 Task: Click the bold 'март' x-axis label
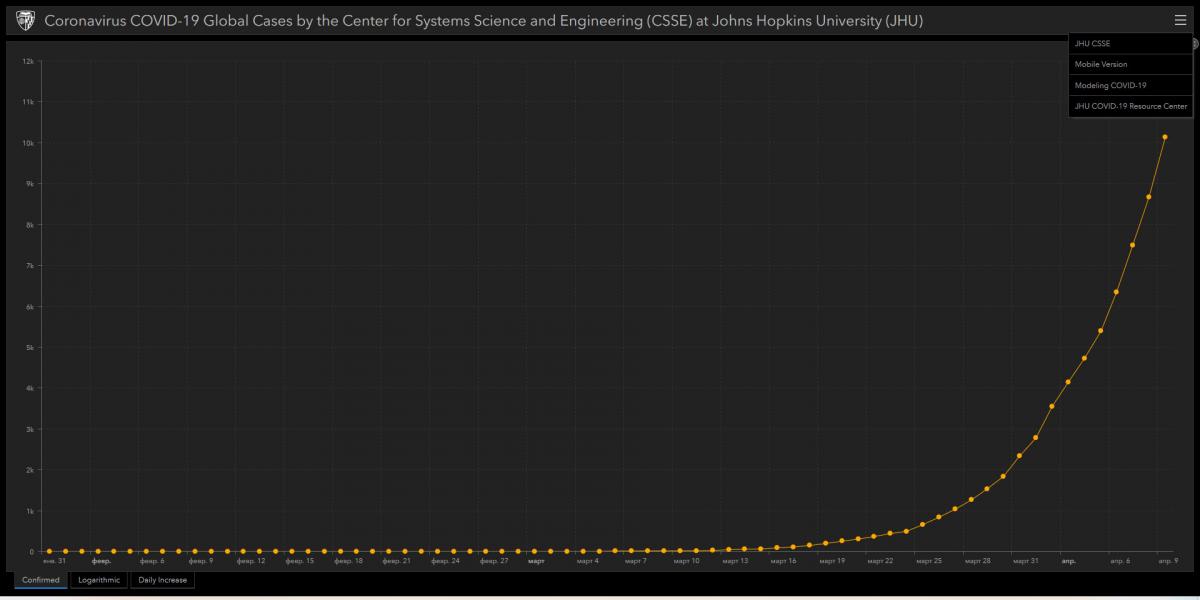tap(536, 561)
